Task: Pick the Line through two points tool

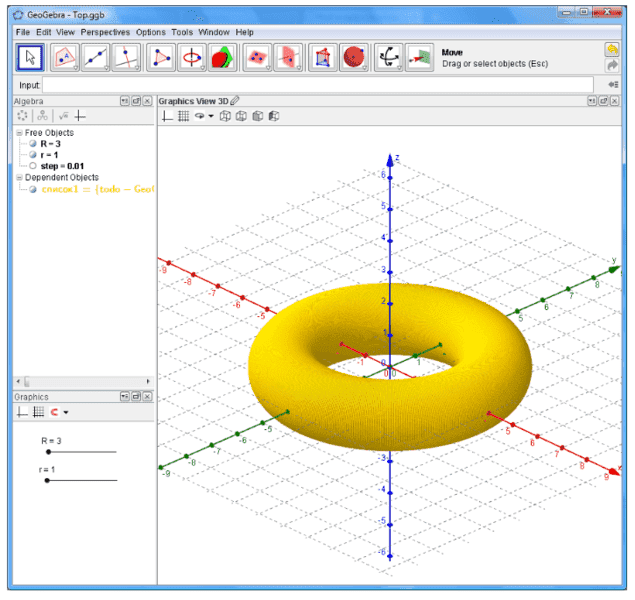Action: [x=96, y=58]
